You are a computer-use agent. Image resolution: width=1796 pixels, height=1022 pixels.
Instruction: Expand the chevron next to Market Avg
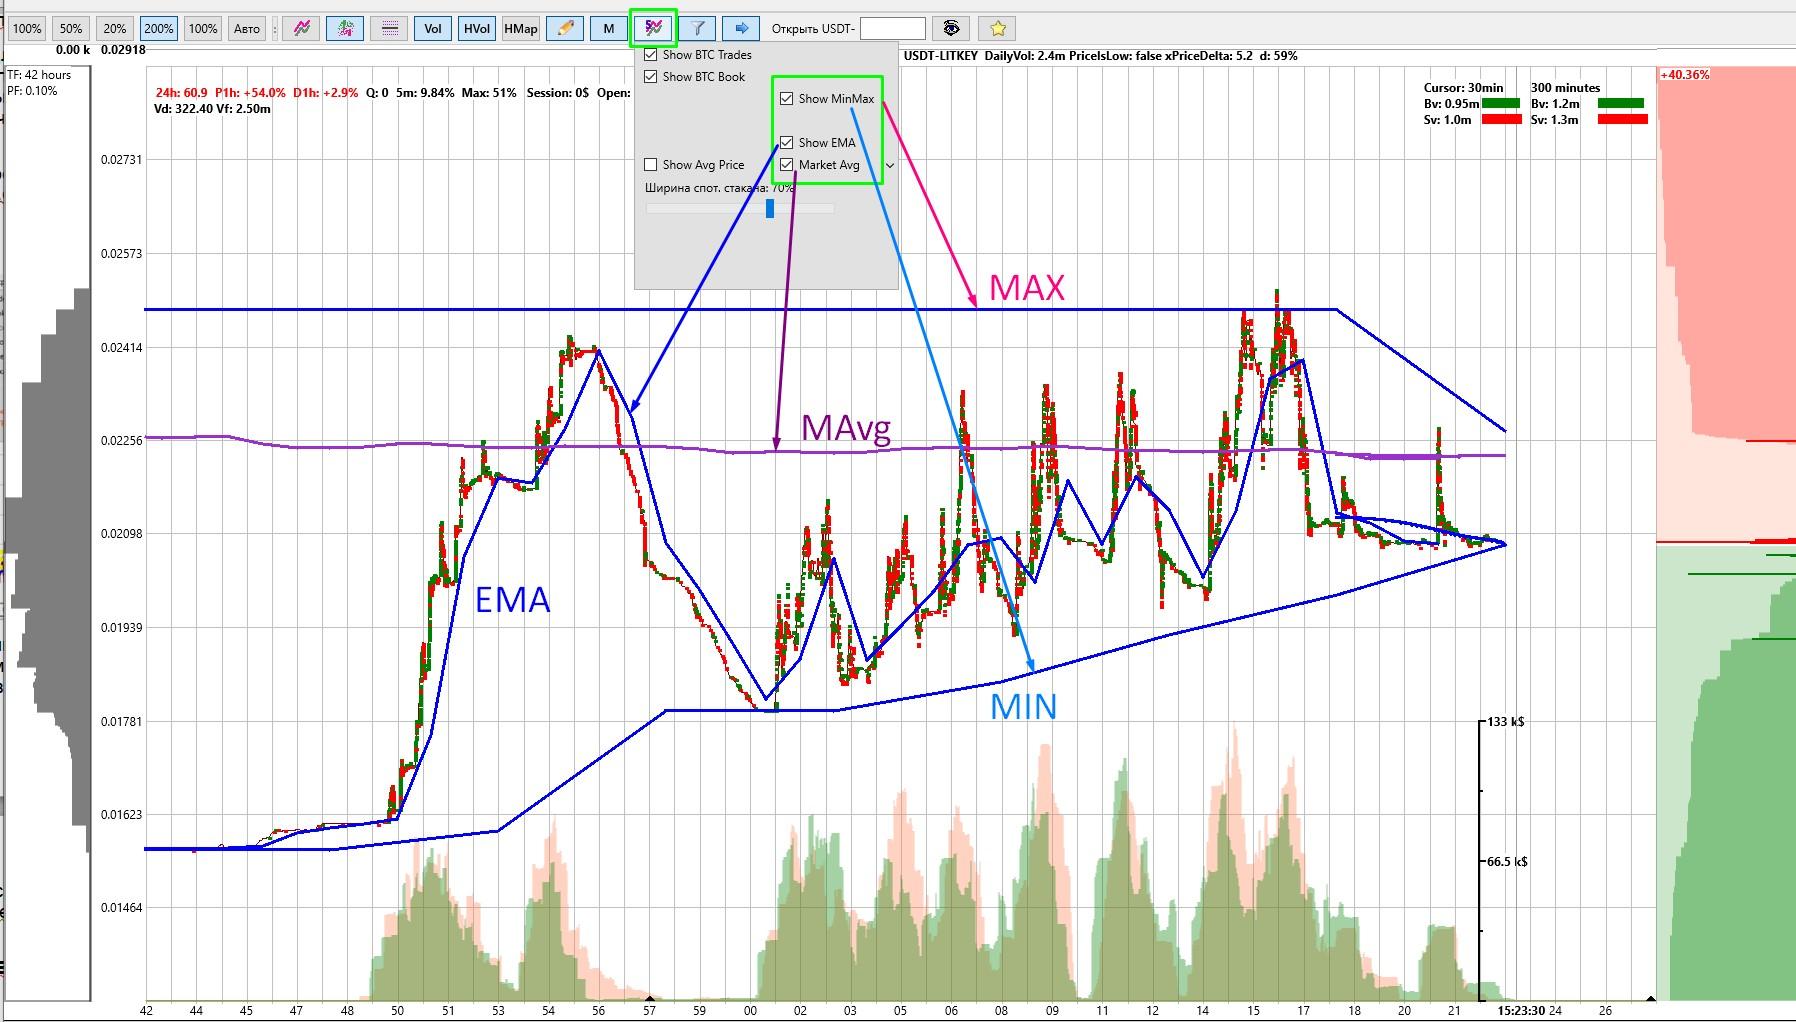889,165
